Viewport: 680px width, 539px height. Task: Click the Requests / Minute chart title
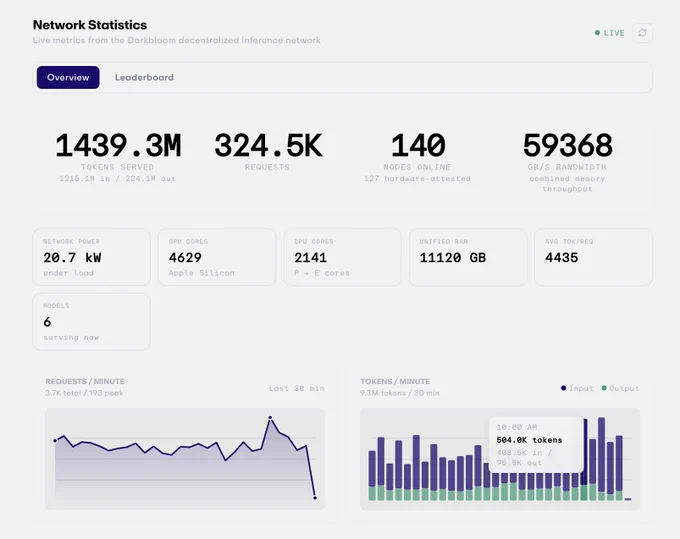pyautogui.click(x=85, y=381)
